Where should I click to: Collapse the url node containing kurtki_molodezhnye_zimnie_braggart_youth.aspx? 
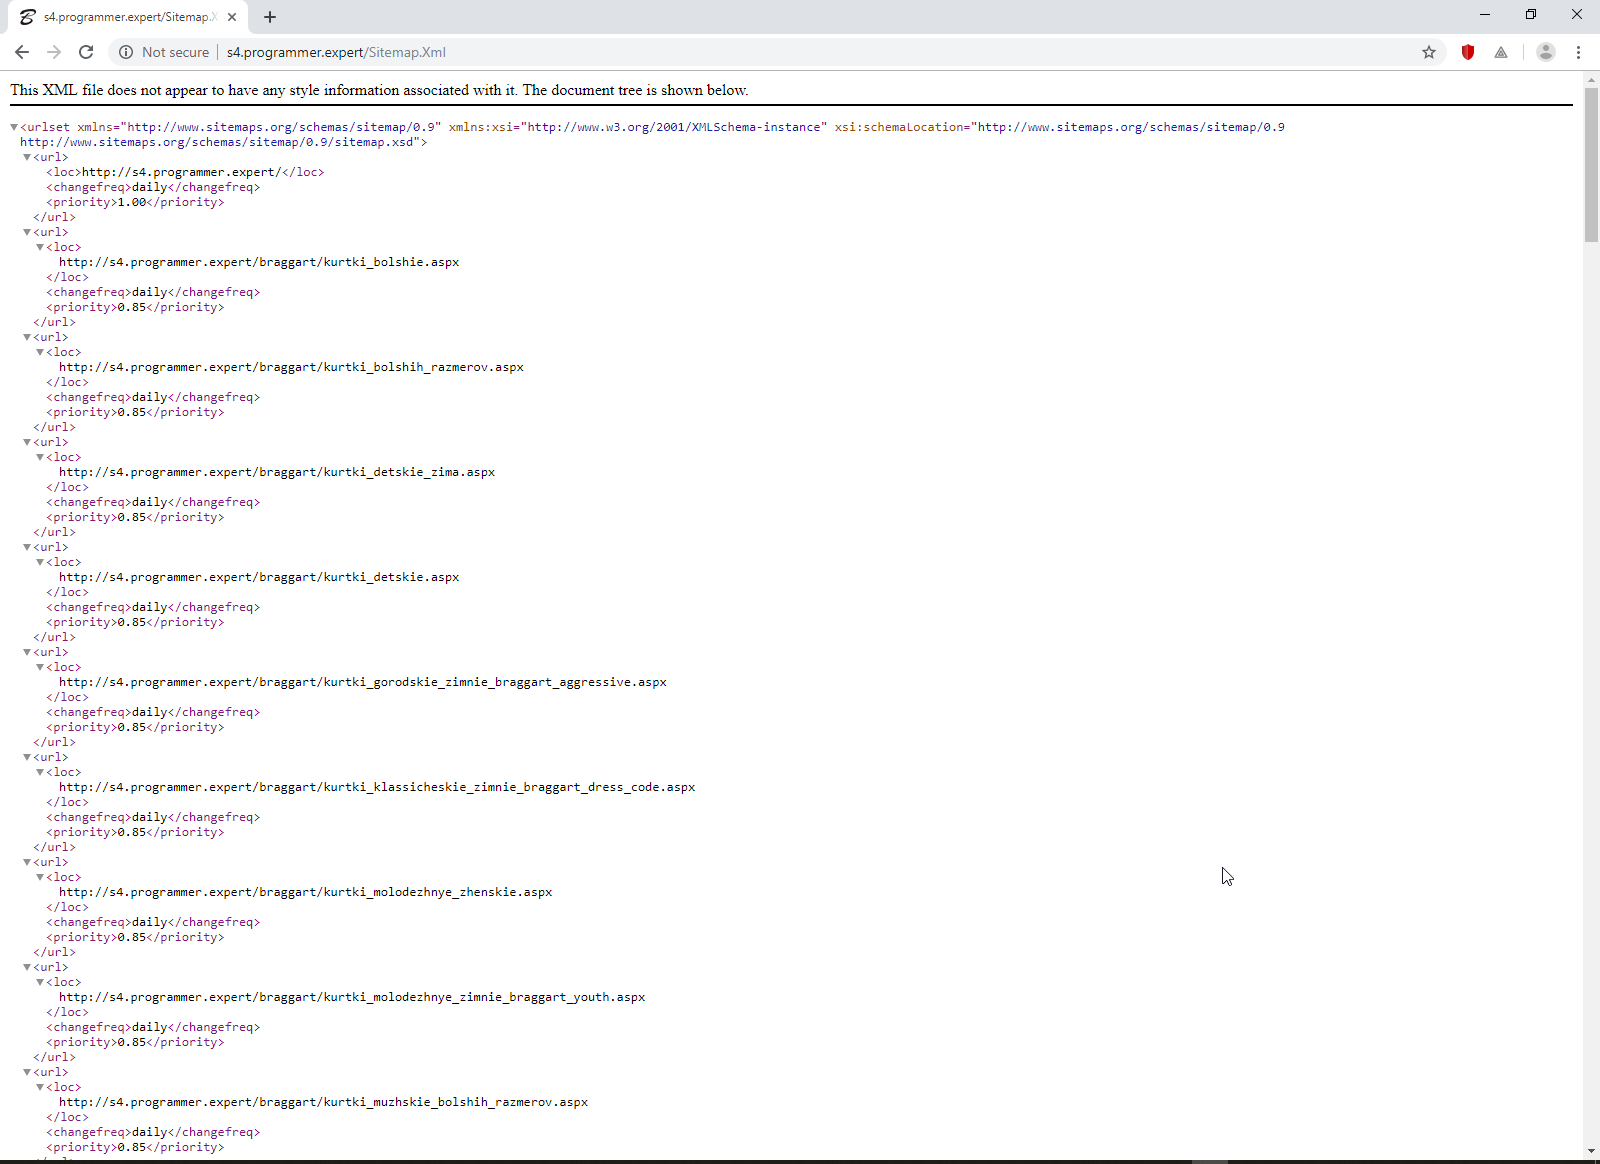27,967
